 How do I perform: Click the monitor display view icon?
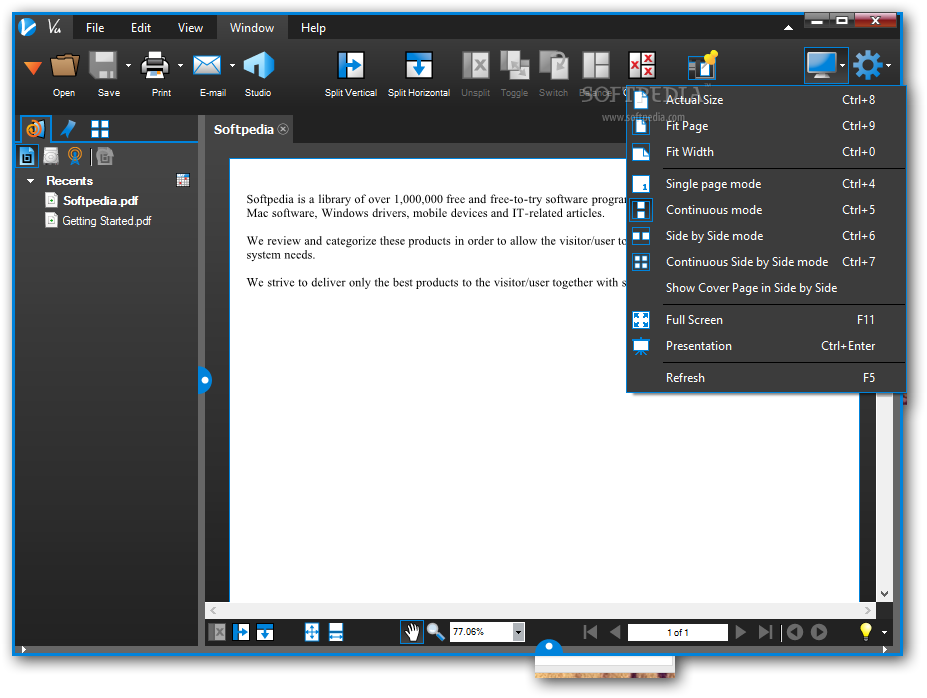tap(822, 66)
